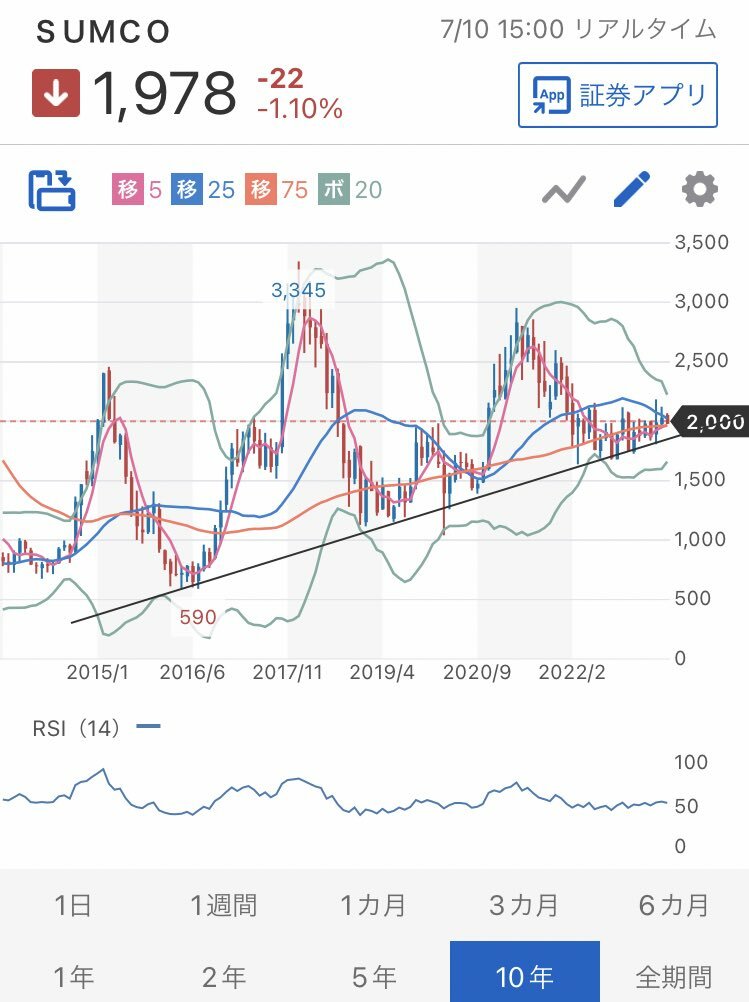Click the 2,500 price axis label
Viewport: 749px width, 1002px height.
[x=702, y=360]
